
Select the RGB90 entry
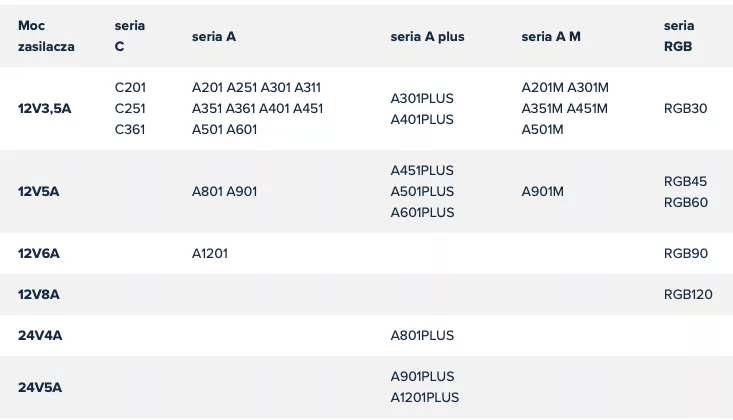[686, 253]
